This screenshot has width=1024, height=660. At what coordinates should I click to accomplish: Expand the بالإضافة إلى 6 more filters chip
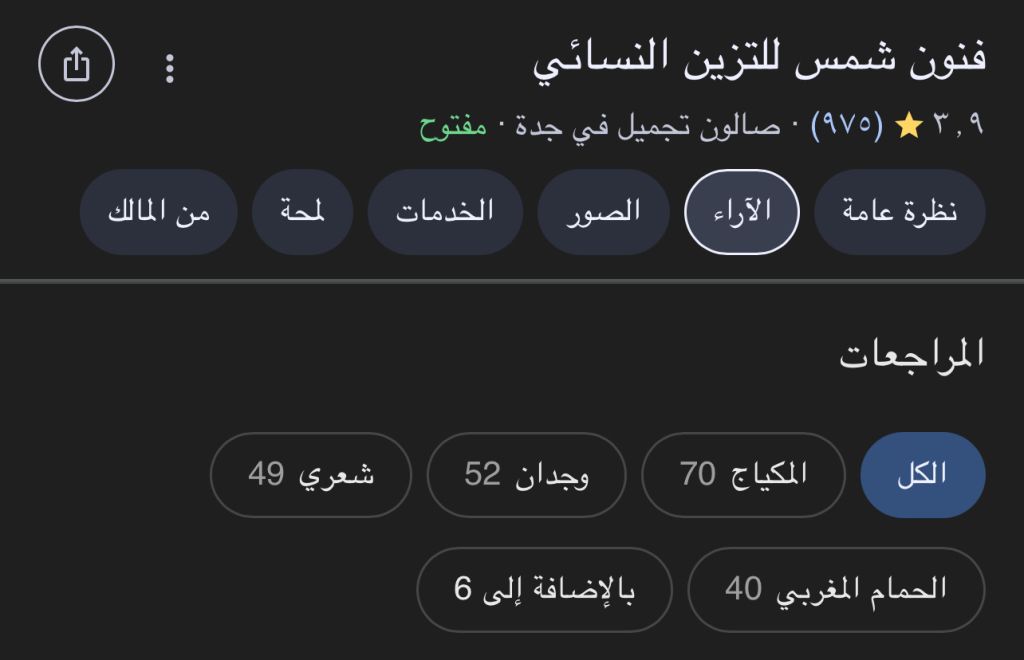click(544, 589)
